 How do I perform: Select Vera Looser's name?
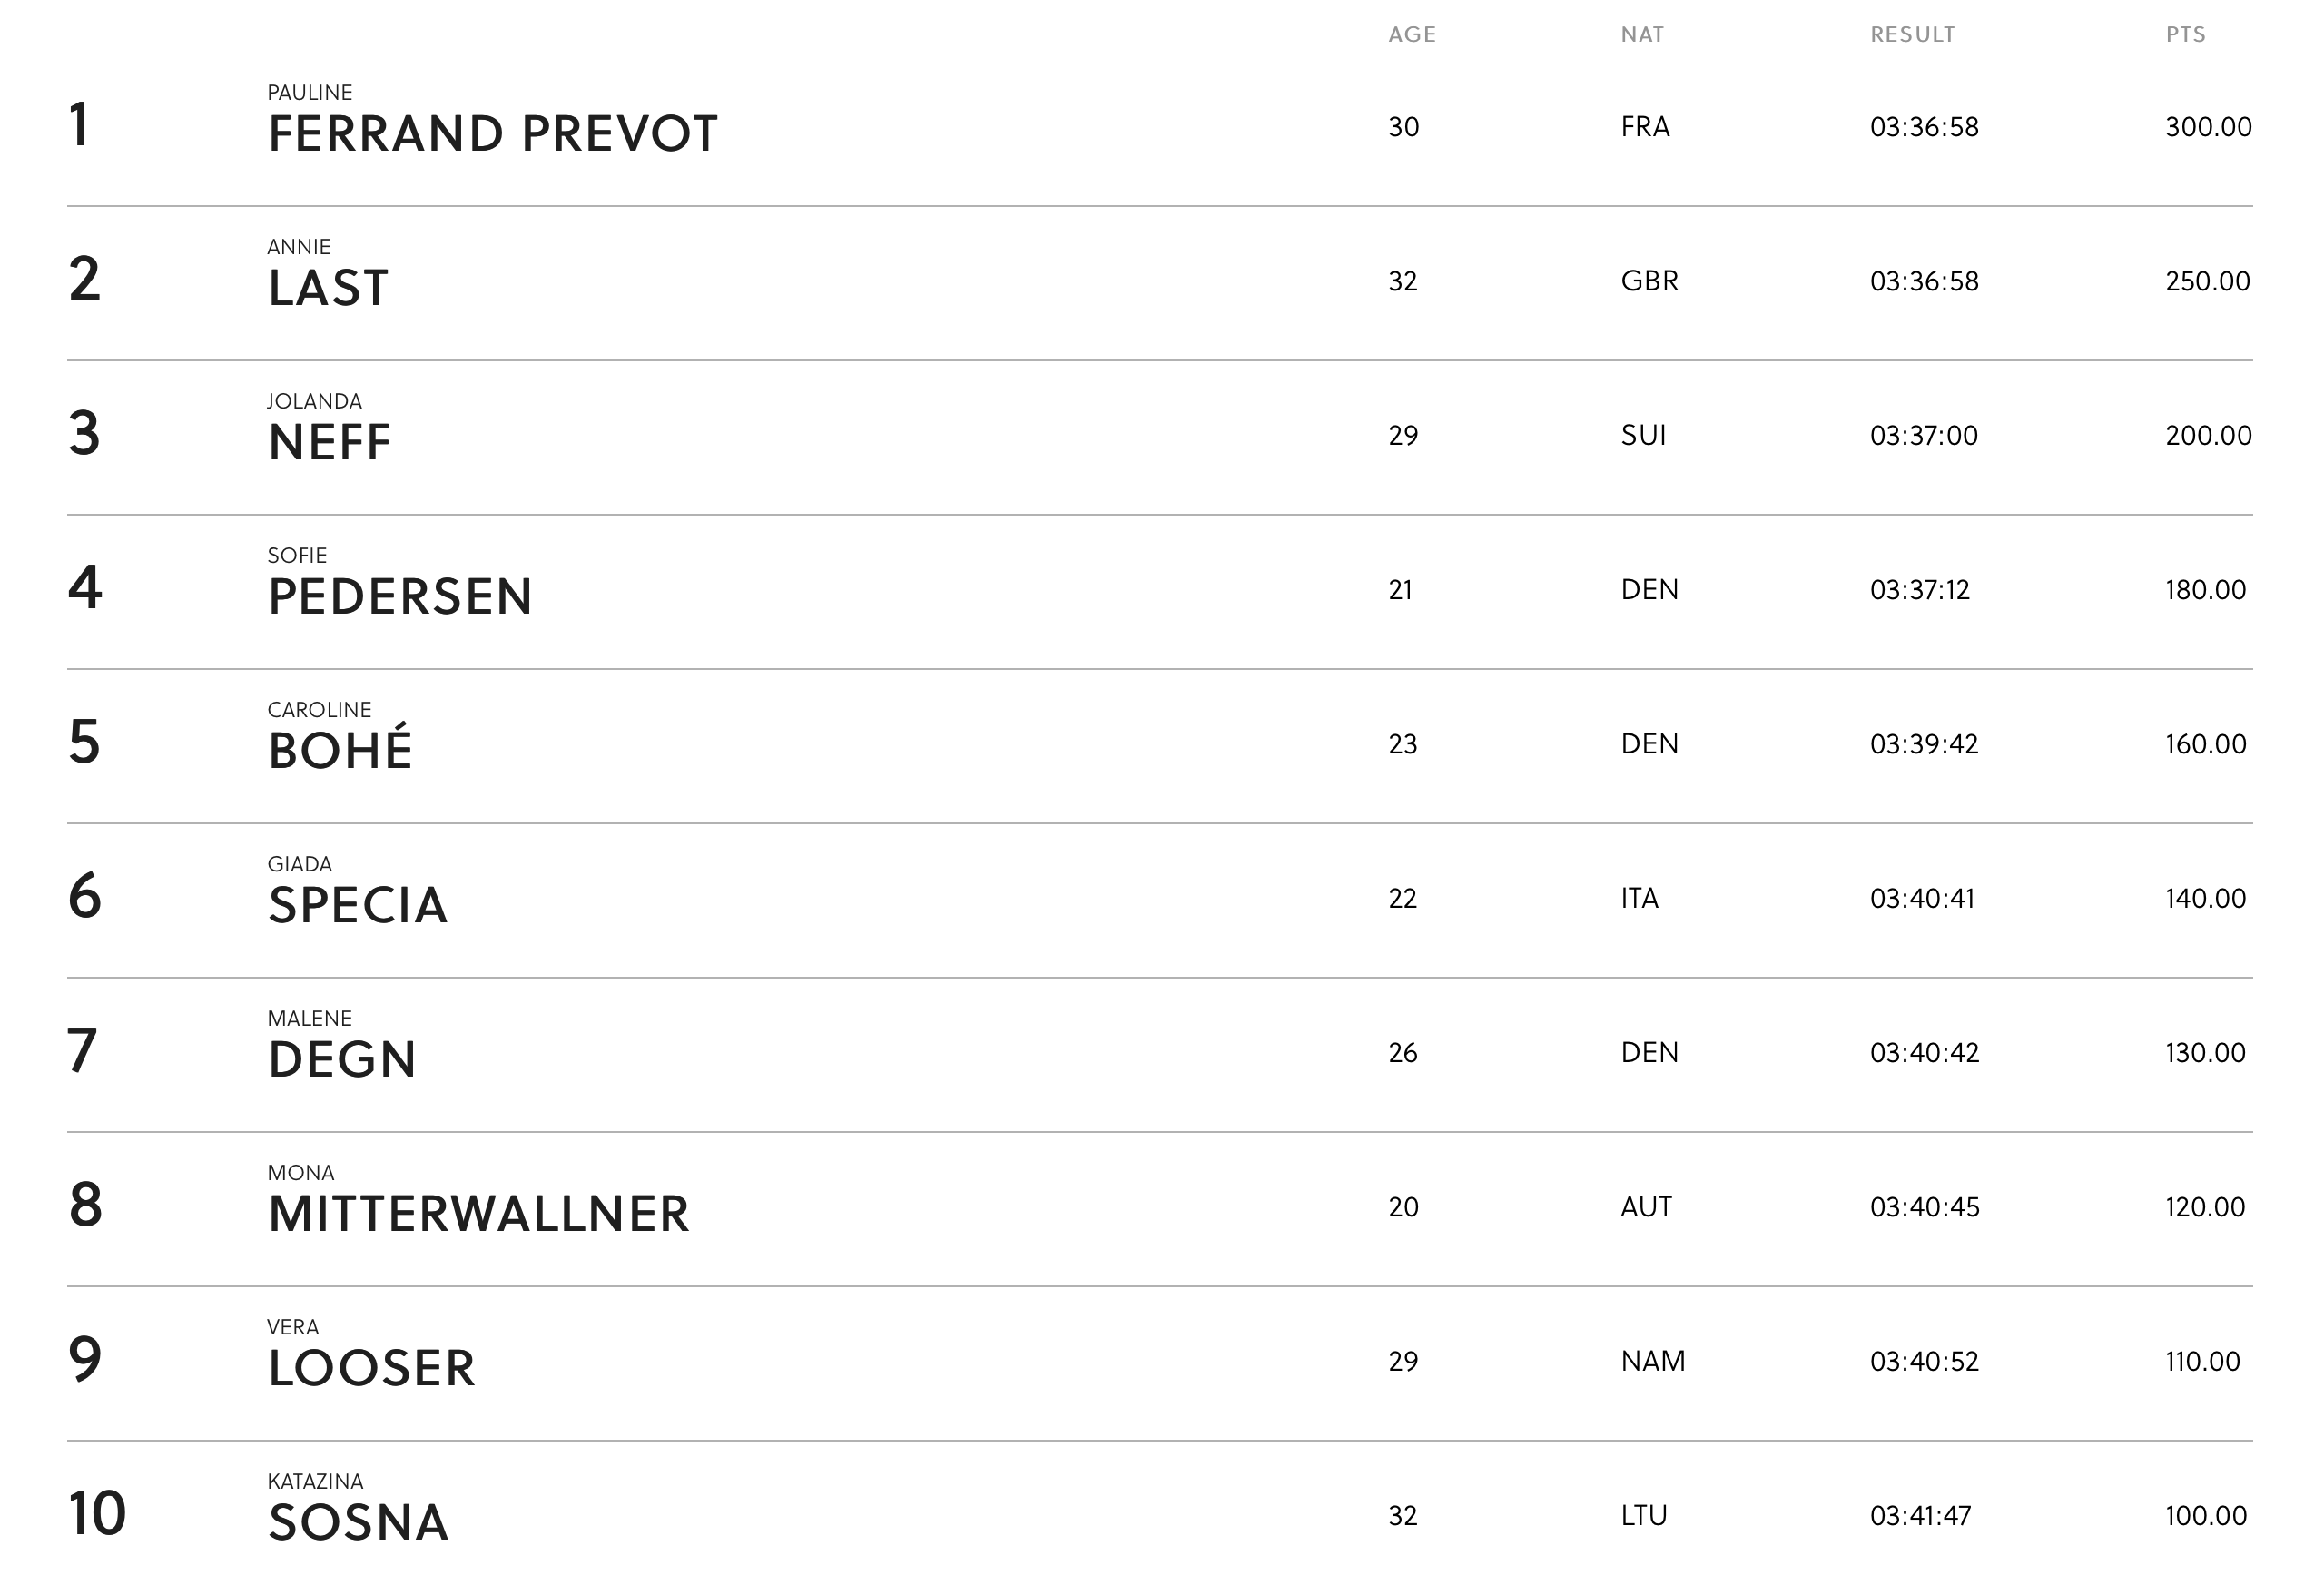371,1367
